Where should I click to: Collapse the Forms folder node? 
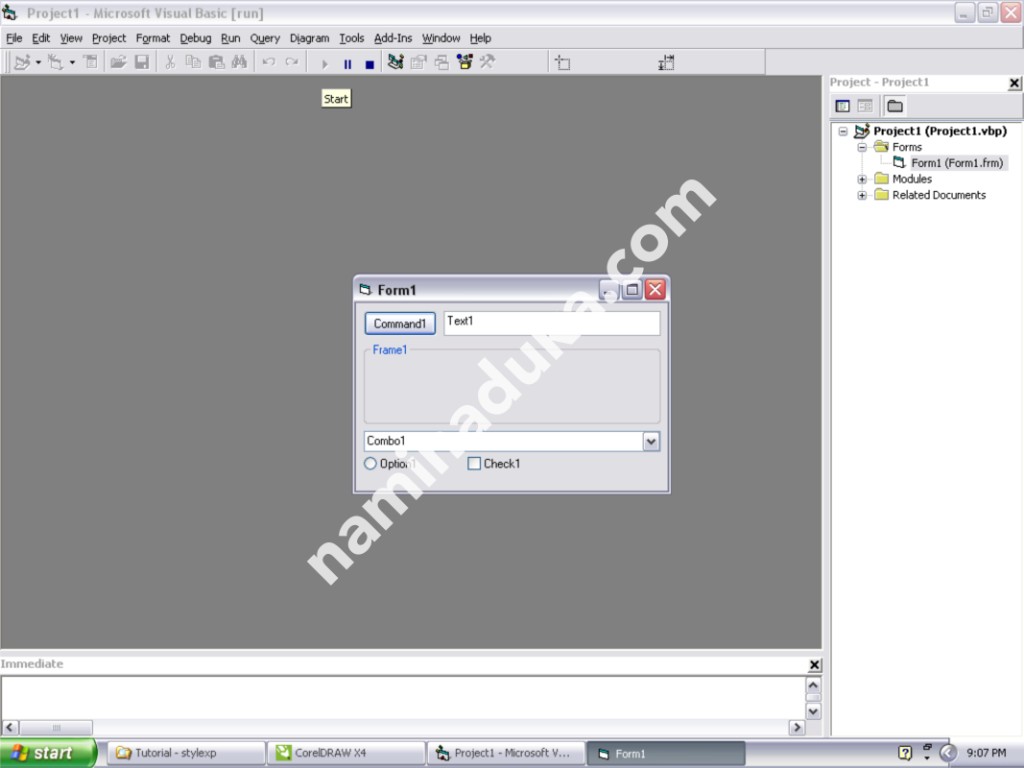click(x=862, y=147)
